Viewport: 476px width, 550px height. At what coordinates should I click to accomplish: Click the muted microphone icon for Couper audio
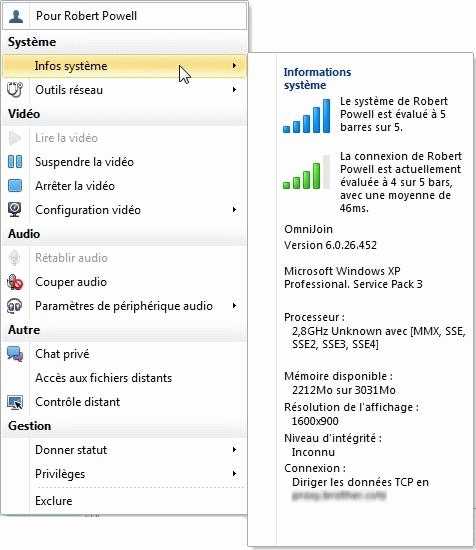coord(15,282)
